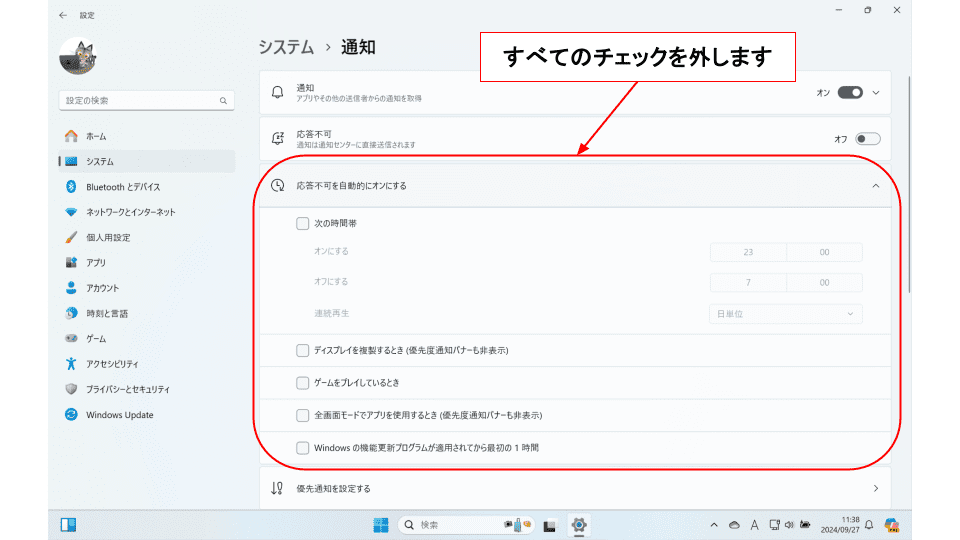This screenshot has height=540, width=960.
Task: Click the back arrow in Settings
Action: [64, 15]
